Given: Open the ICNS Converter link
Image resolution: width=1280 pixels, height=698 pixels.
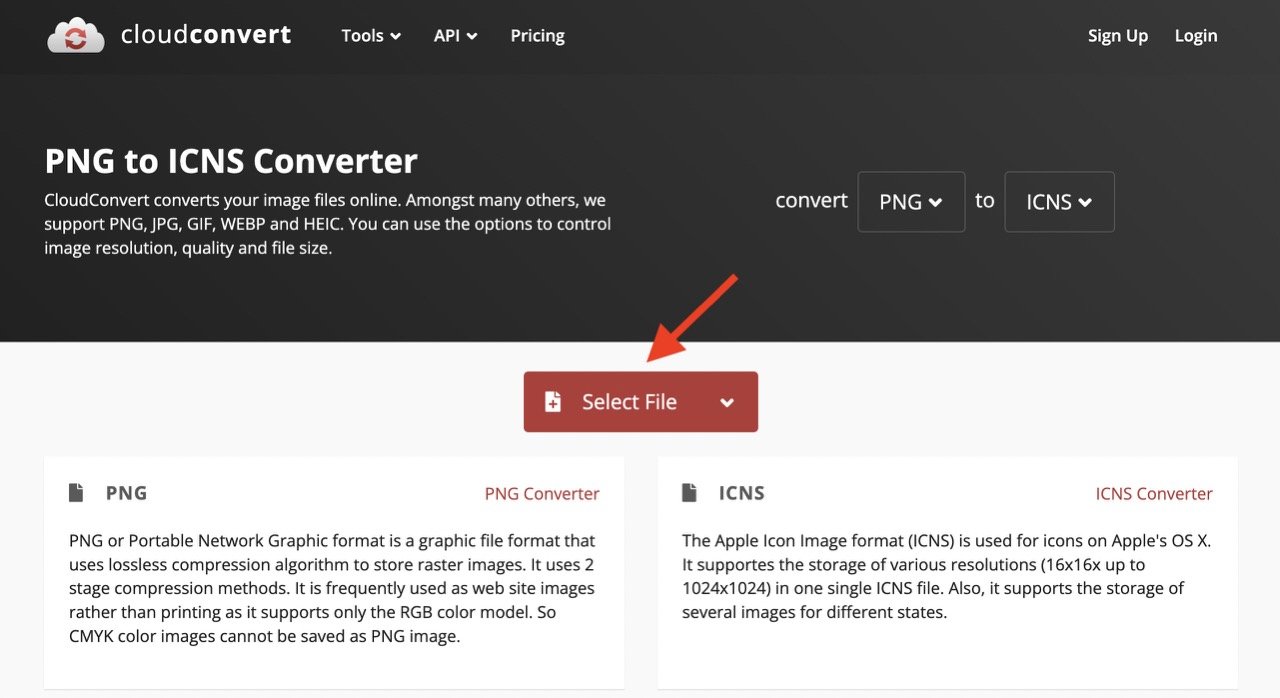Looking at the screenshot, I should point(1154,493).
